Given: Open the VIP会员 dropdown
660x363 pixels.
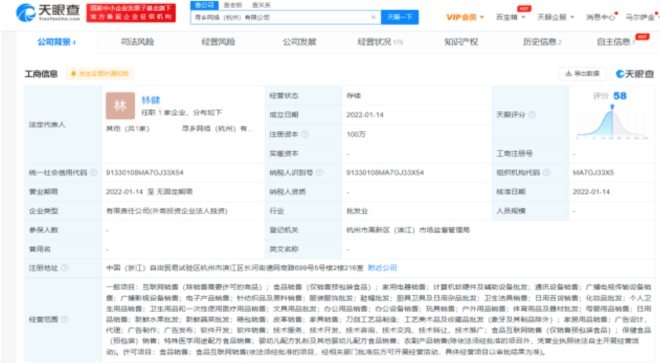Looking at the screenshot, I should [x=465, y=17].
